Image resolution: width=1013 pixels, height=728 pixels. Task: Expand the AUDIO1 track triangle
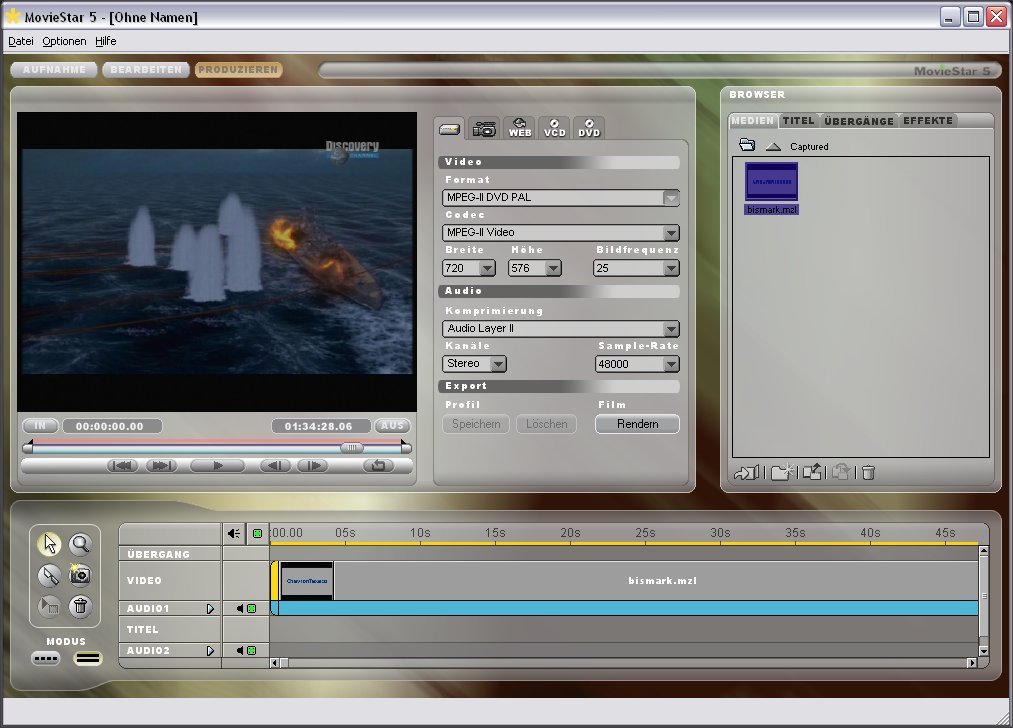(210, 608)
